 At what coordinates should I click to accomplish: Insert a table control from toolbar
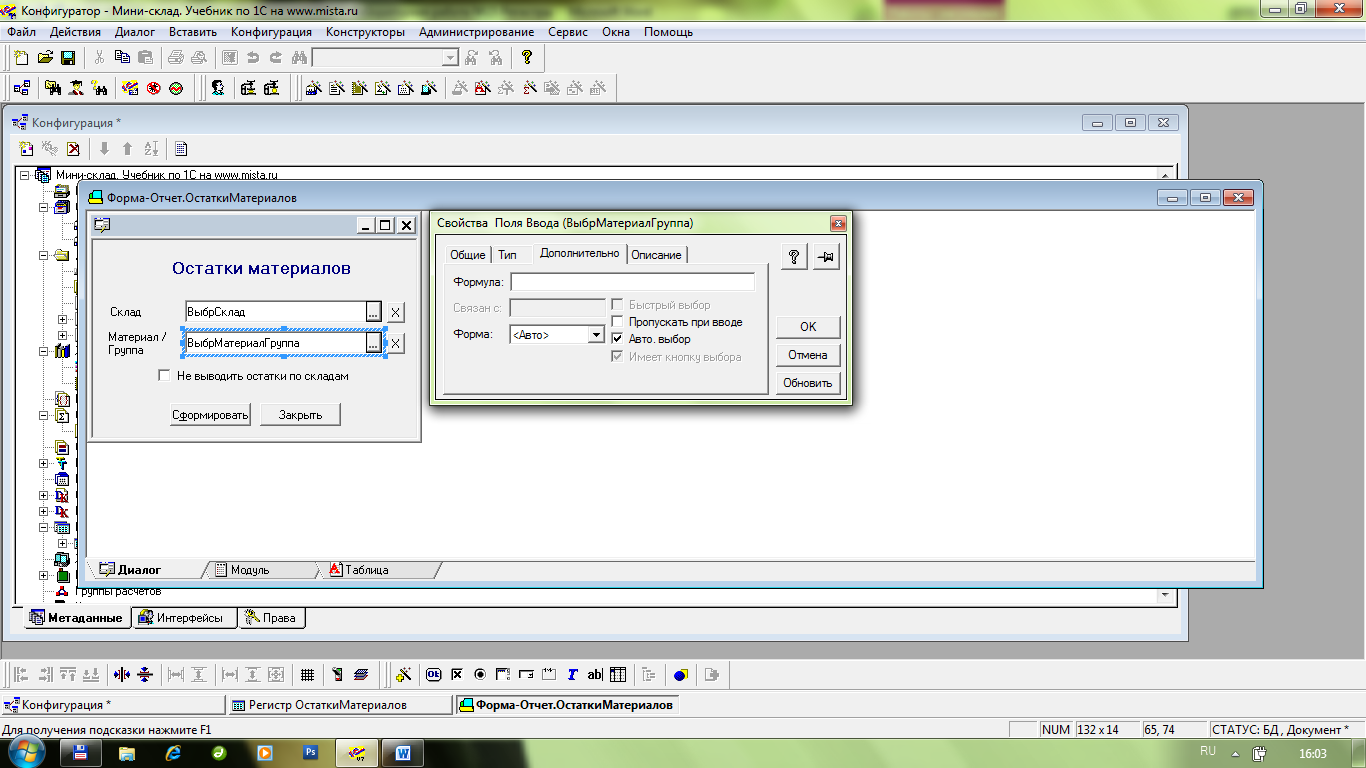(618, 675)
